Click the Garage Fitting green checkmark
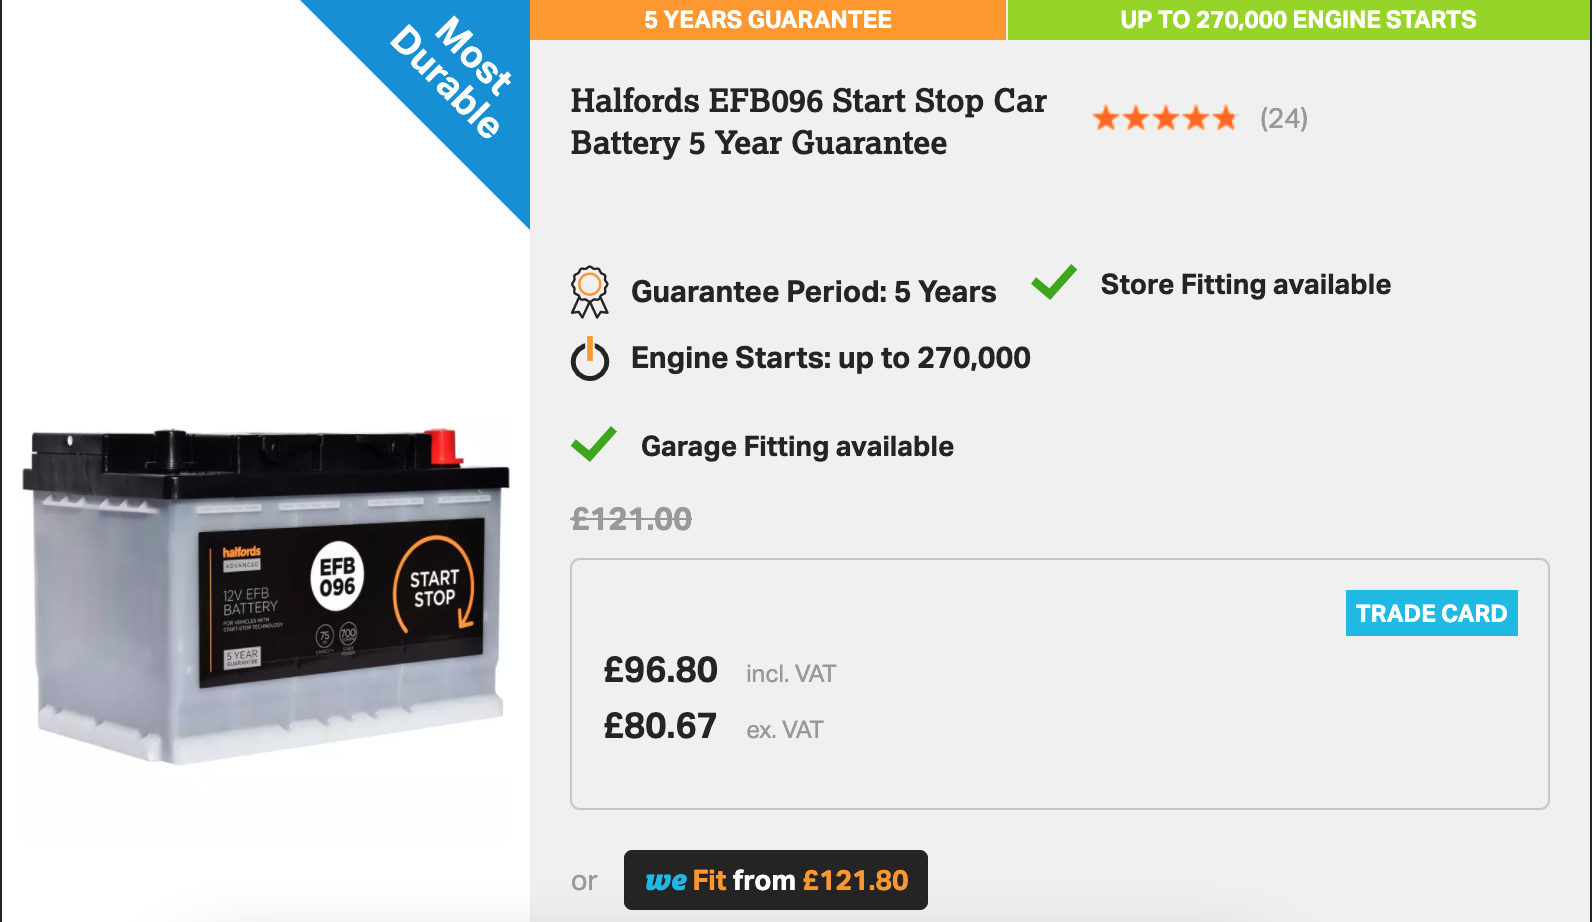The image size is (1596, 922). (594, 444)
